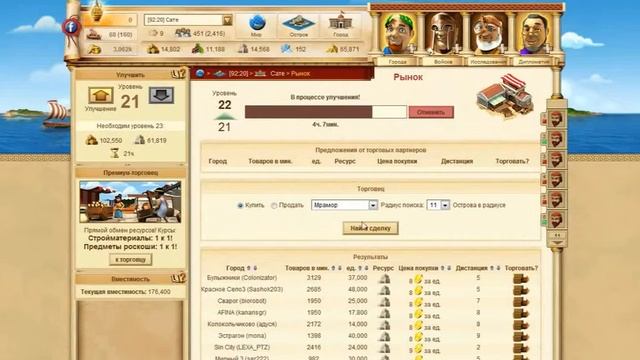640x360 pixels.
Task: Click the [92:20] breadcrumb link
Action: tap(238, 73)
